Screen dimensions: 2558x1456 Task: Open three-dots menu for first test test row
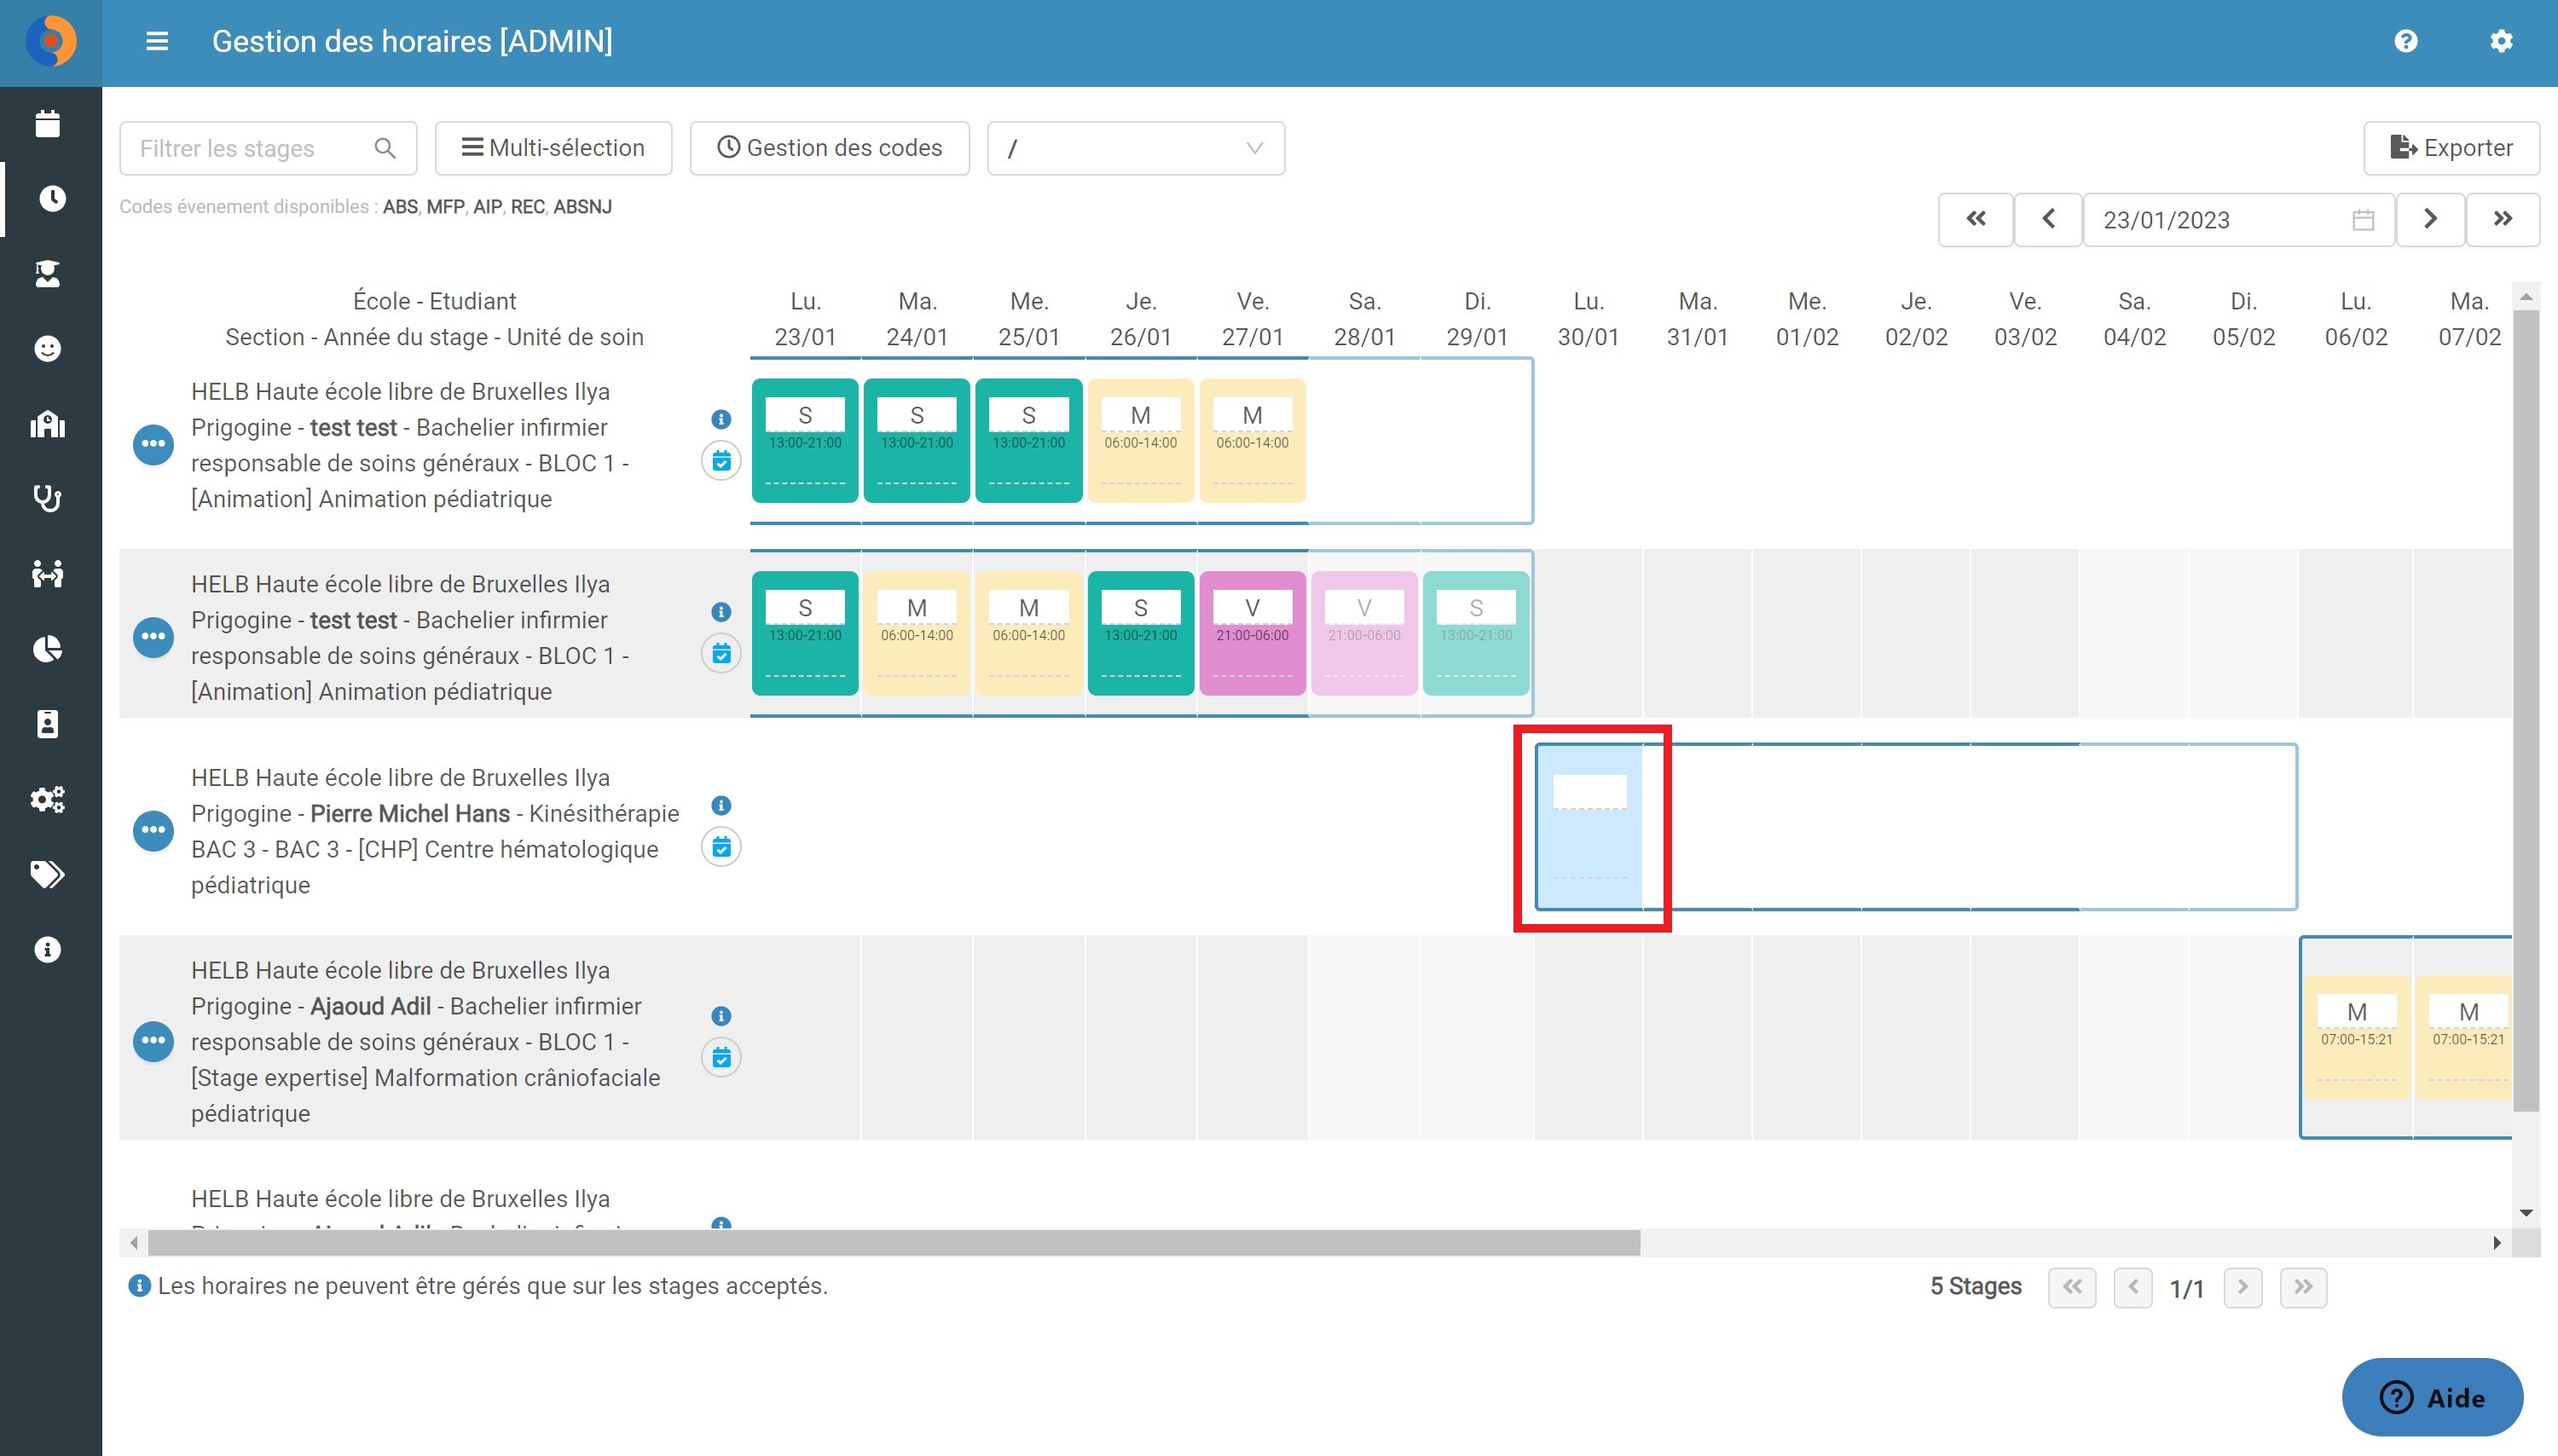coord(153,443)
